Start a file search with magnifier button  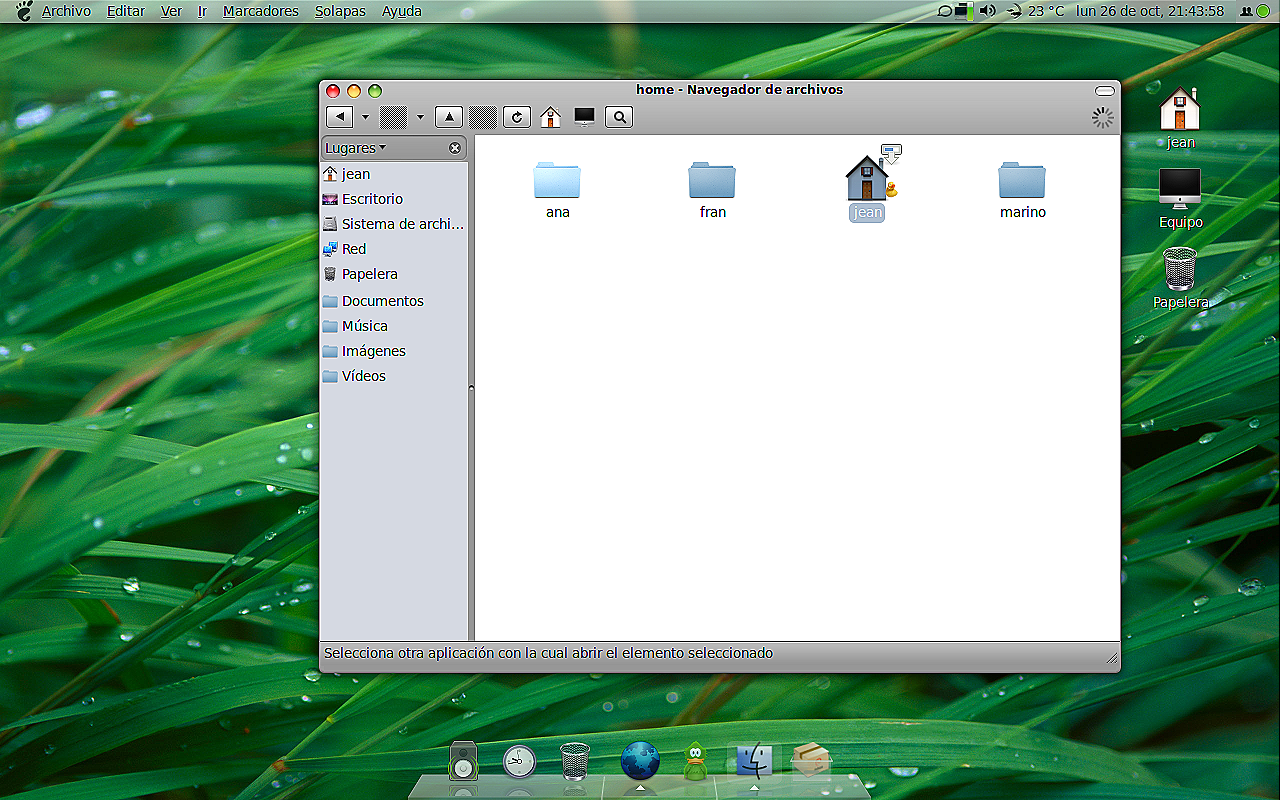point(619,117)
